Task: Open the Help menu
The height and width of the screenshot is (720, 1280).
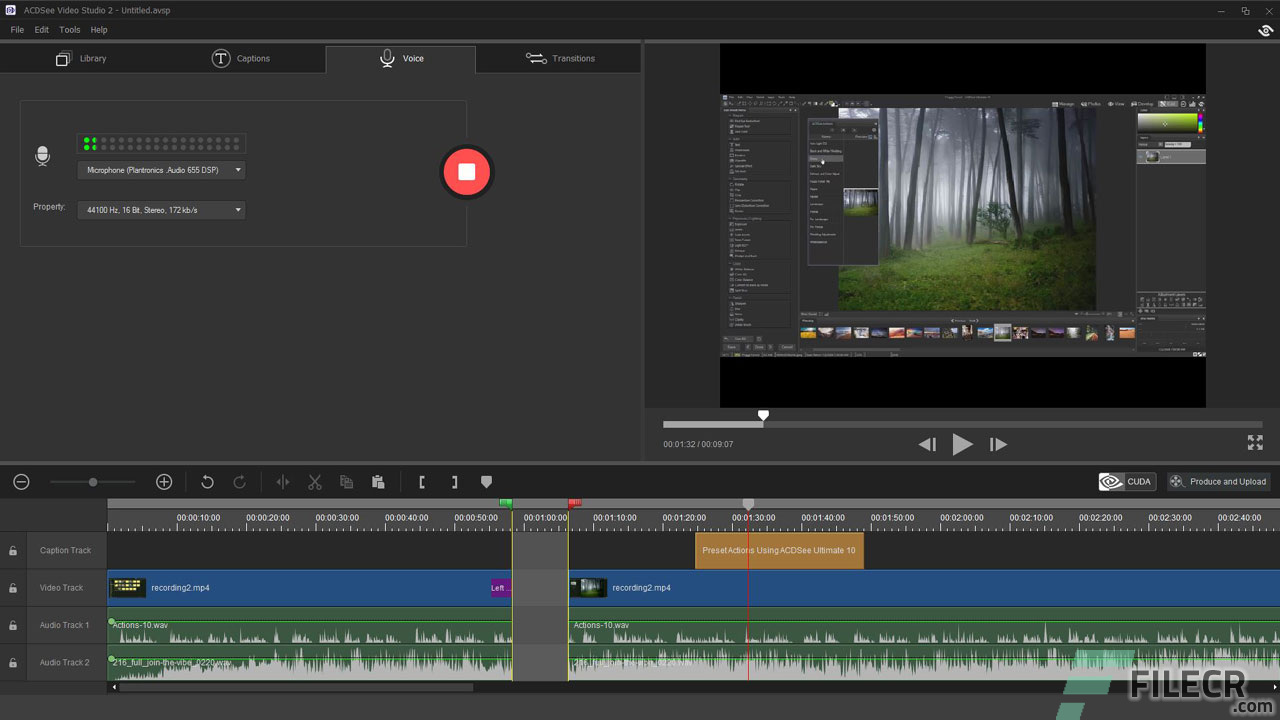Action: click(99, 30)
